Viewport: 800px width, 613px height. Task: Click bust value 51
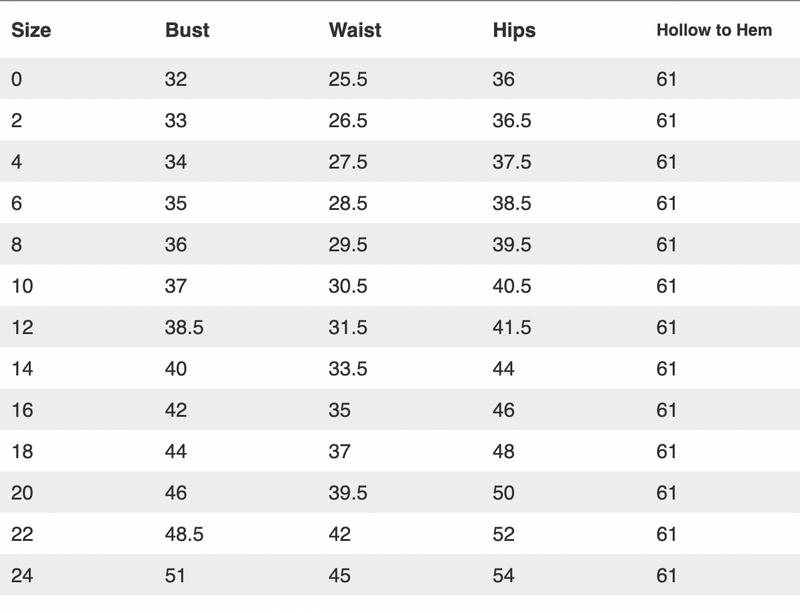tap(175, 575)
